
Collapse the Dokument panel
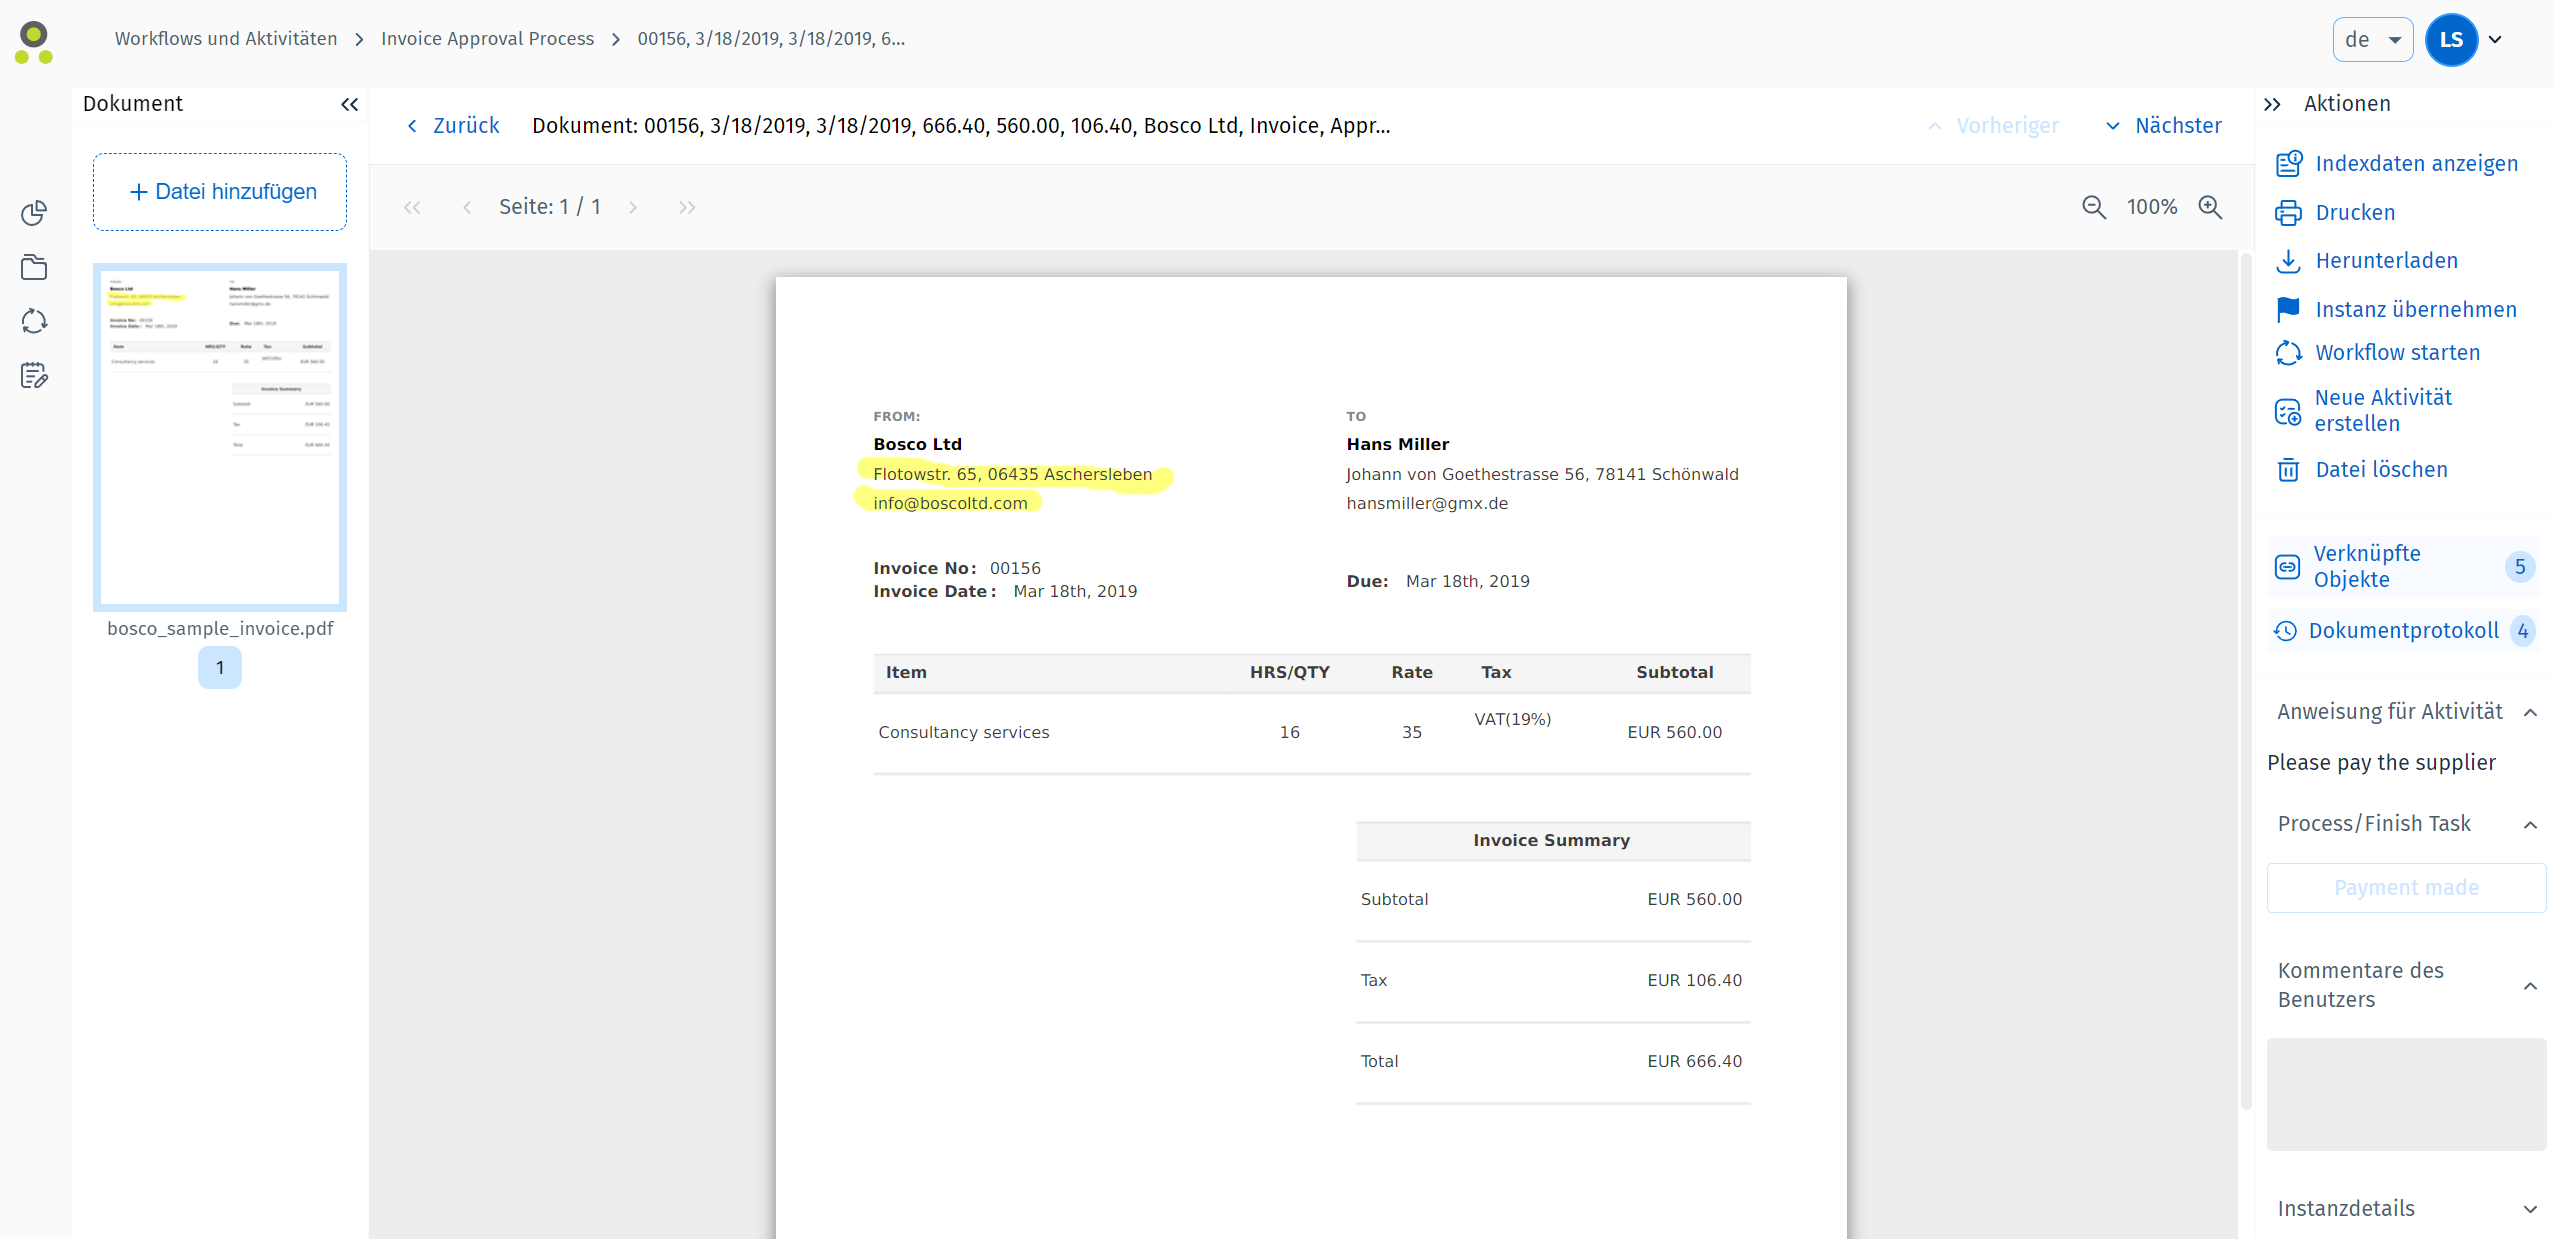point(349,104)
